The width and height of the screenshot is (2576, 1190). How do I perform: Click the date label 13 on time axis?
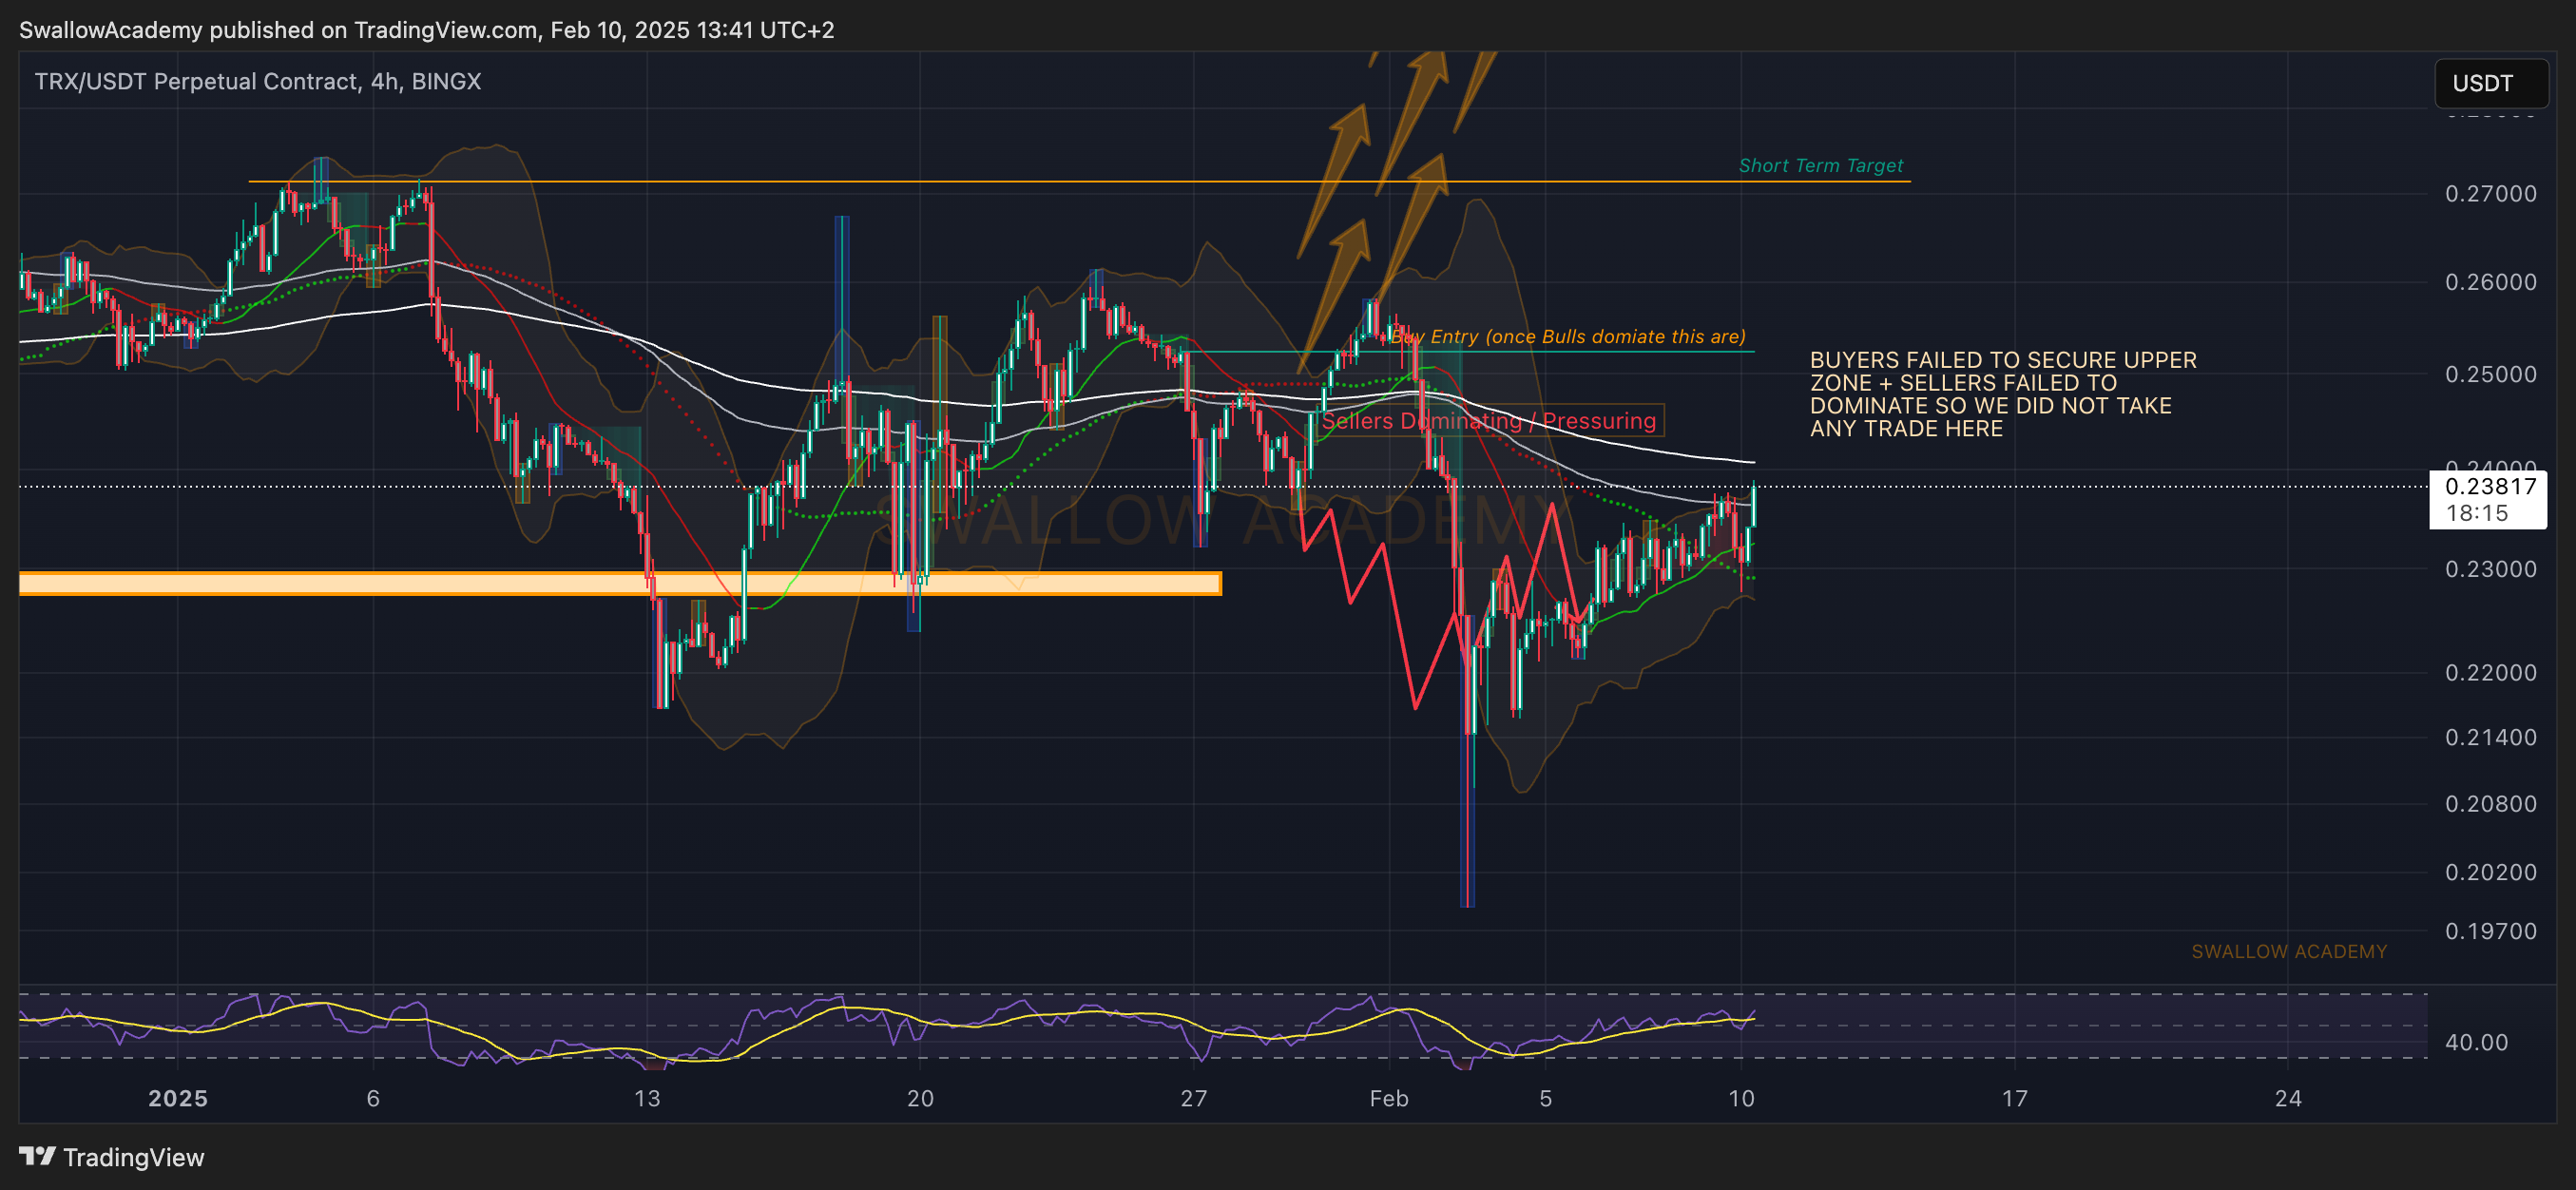(647, 1099)
